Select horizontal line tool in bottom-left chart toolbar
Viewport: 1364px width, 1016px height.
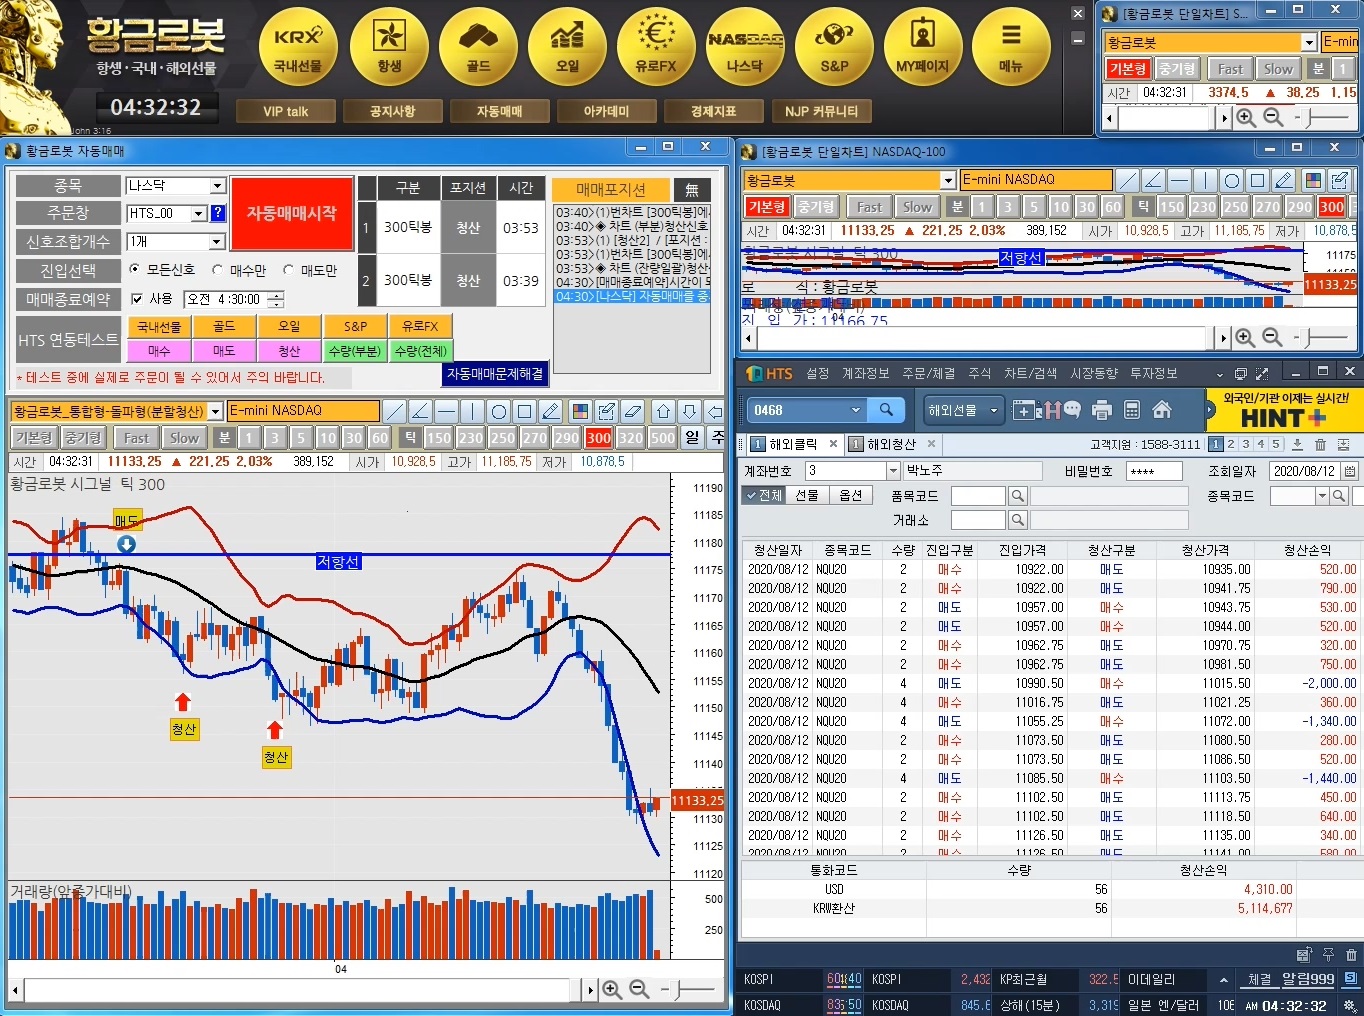click(x=447, y=411)
